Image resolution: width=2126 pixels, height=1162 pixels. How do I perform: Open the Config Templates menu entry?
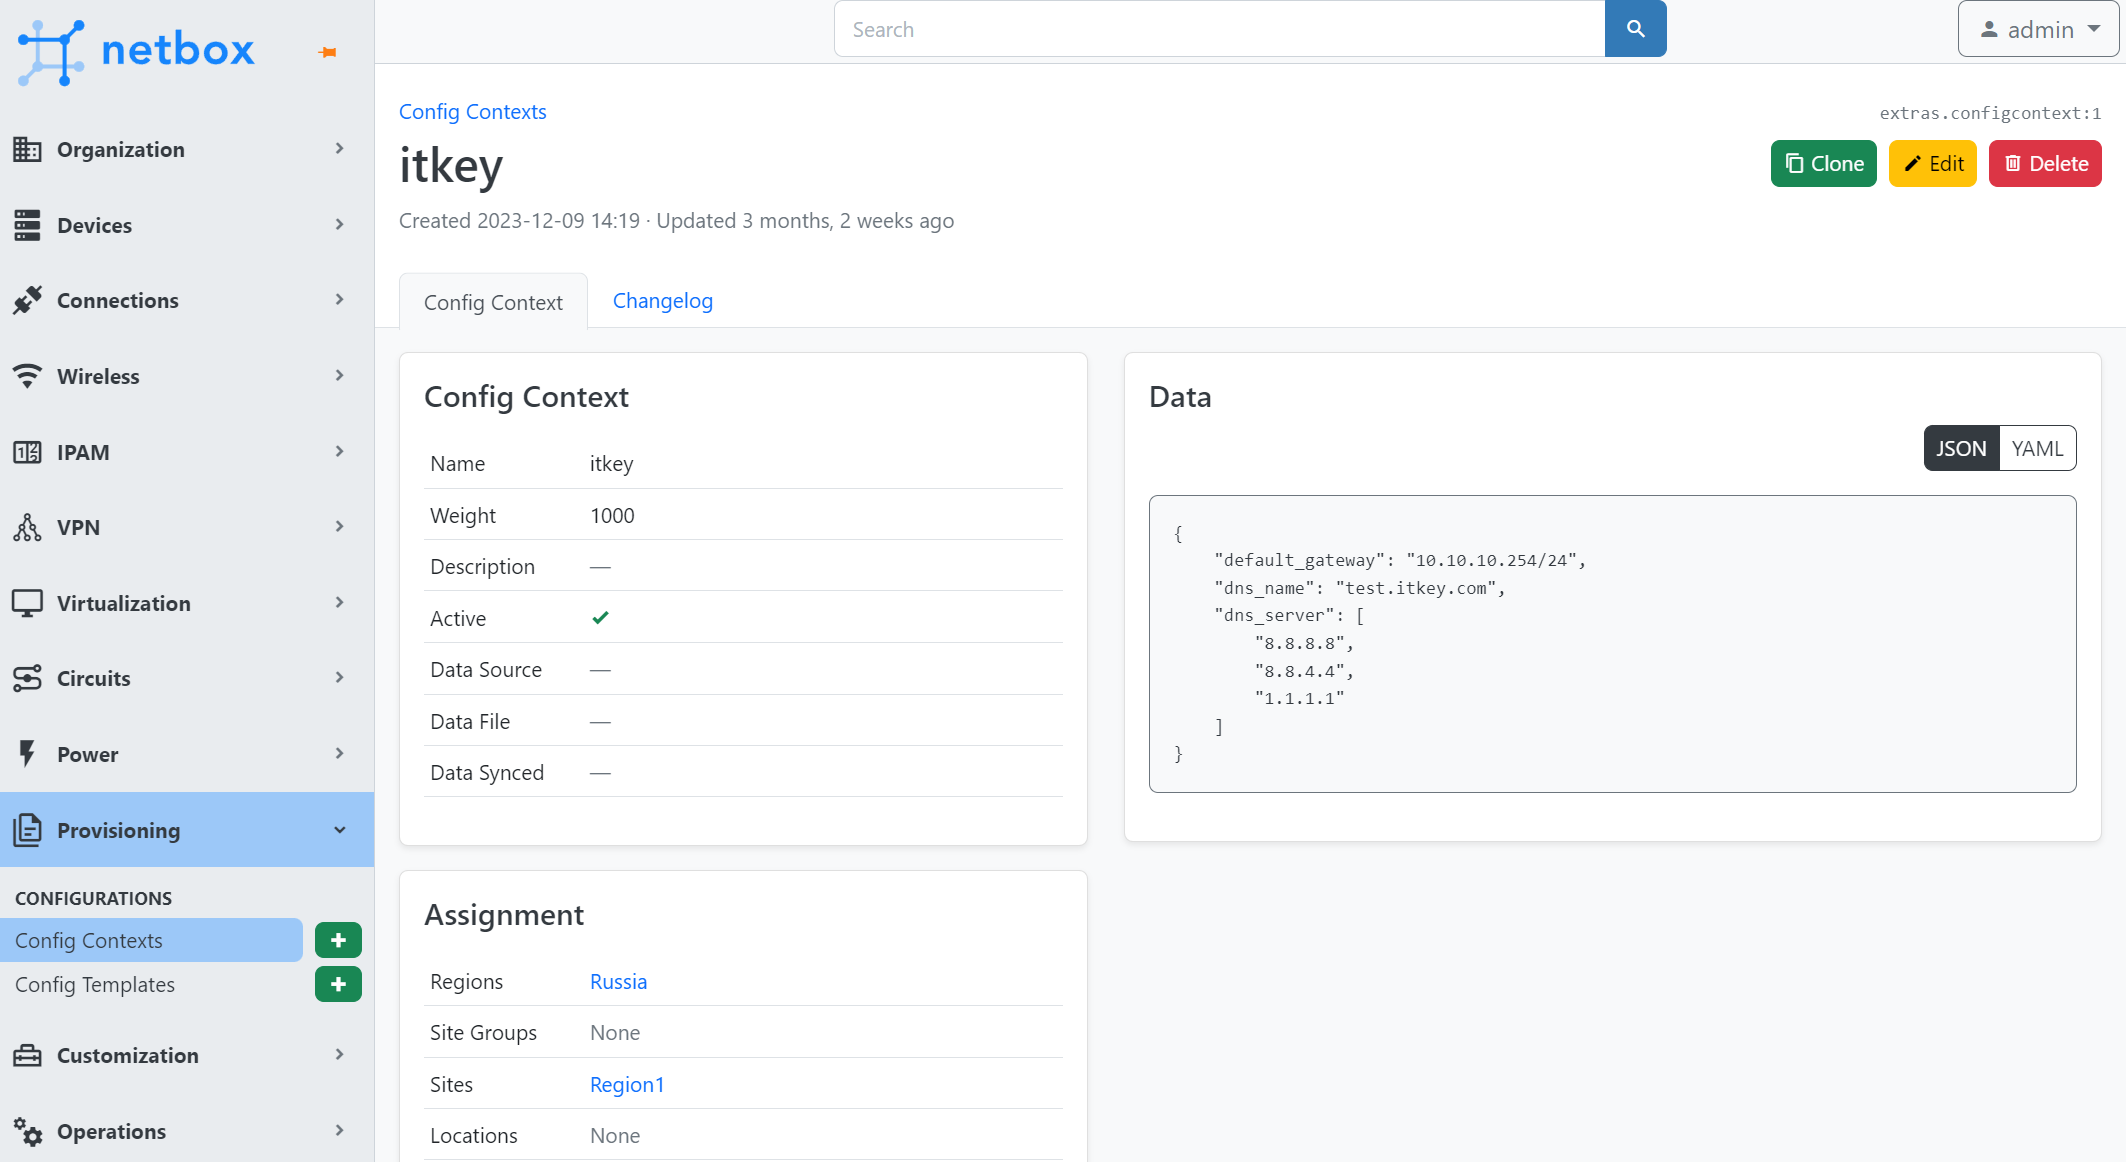tap(95, 984)
